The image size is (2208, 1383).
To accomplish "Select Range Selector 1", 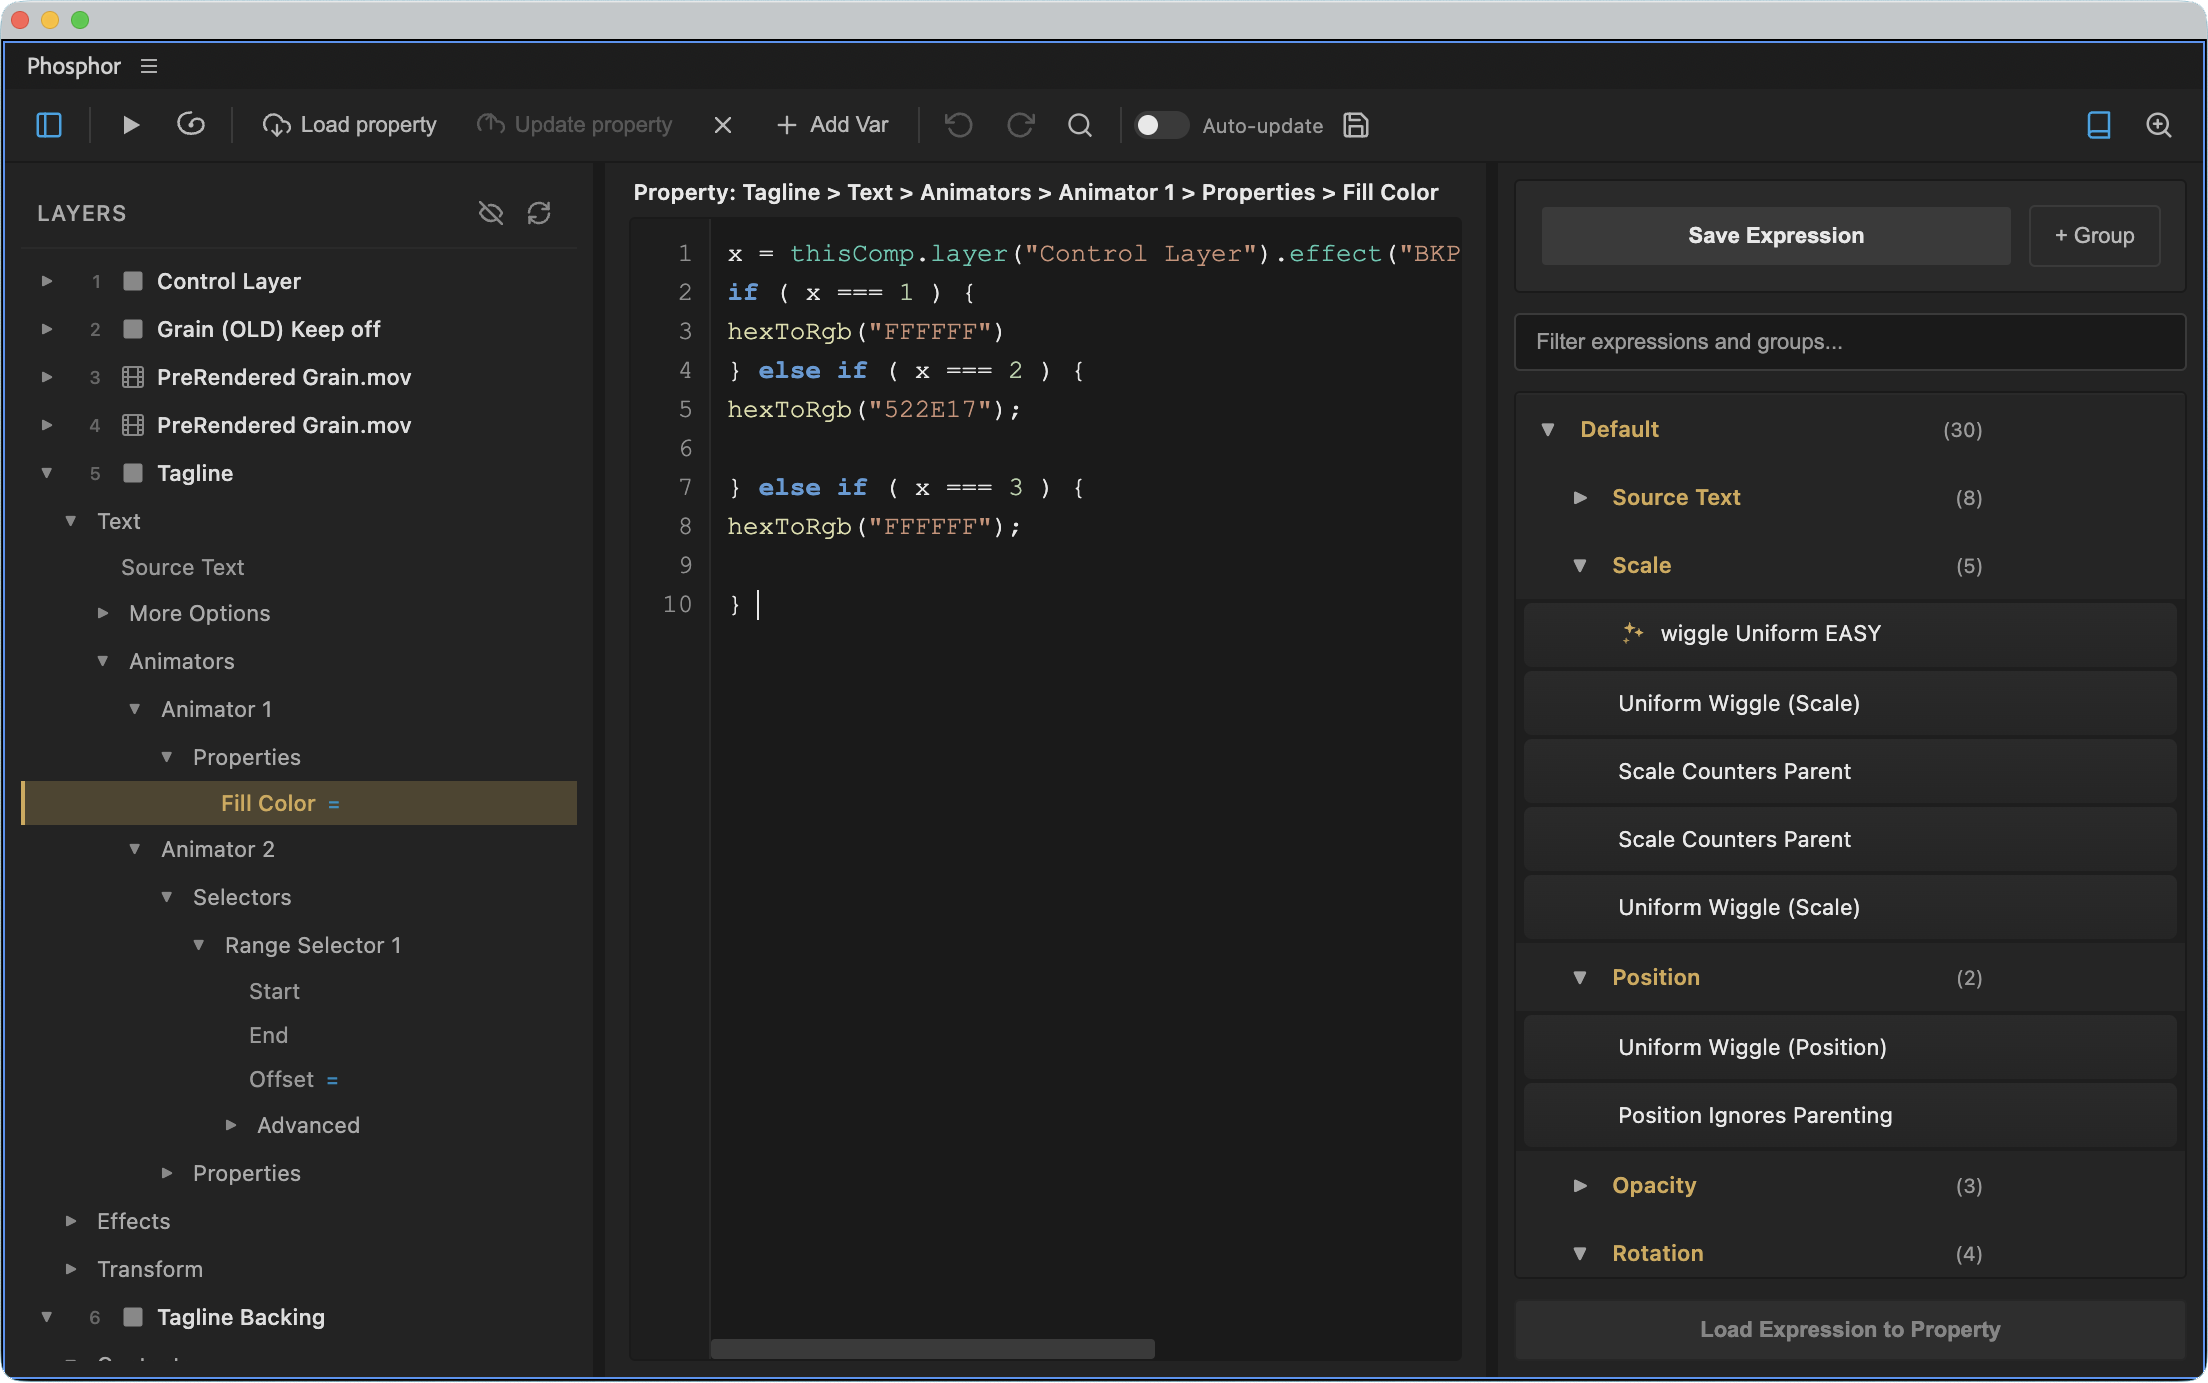I will (x=313, y=945).
